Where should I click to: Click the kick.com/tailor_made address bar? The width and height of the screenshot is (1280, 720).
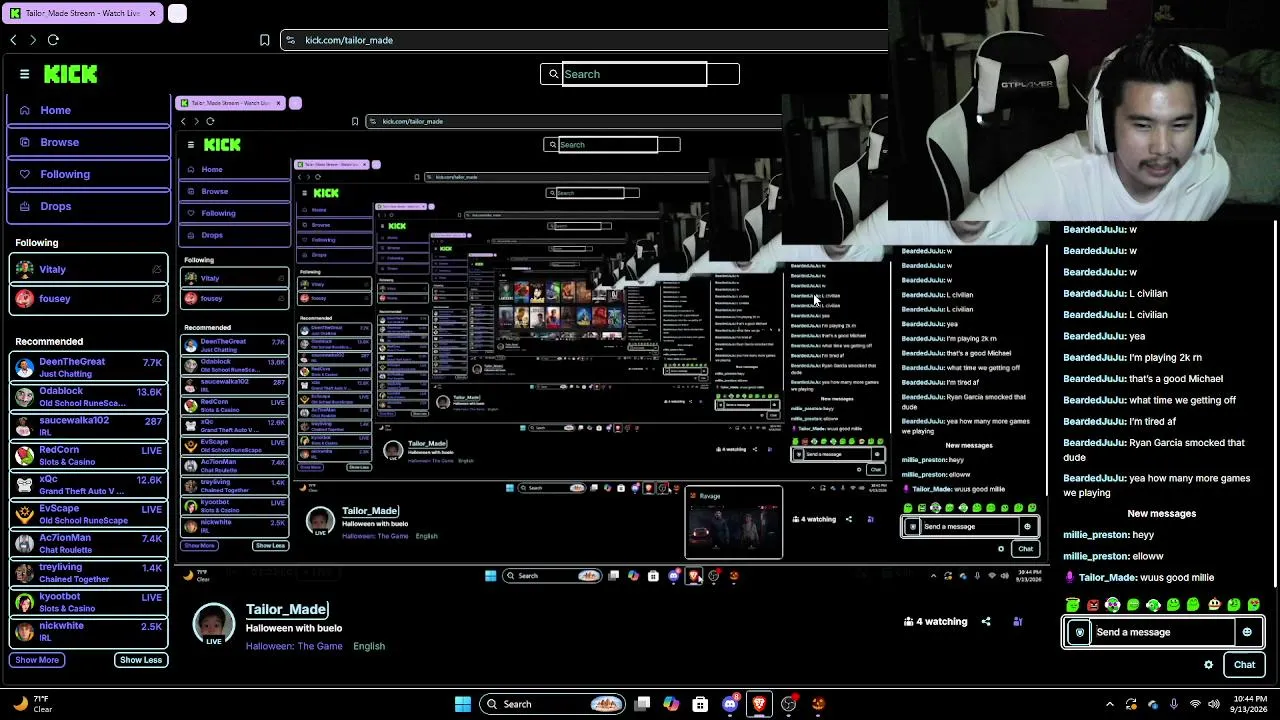click(585, 40)
